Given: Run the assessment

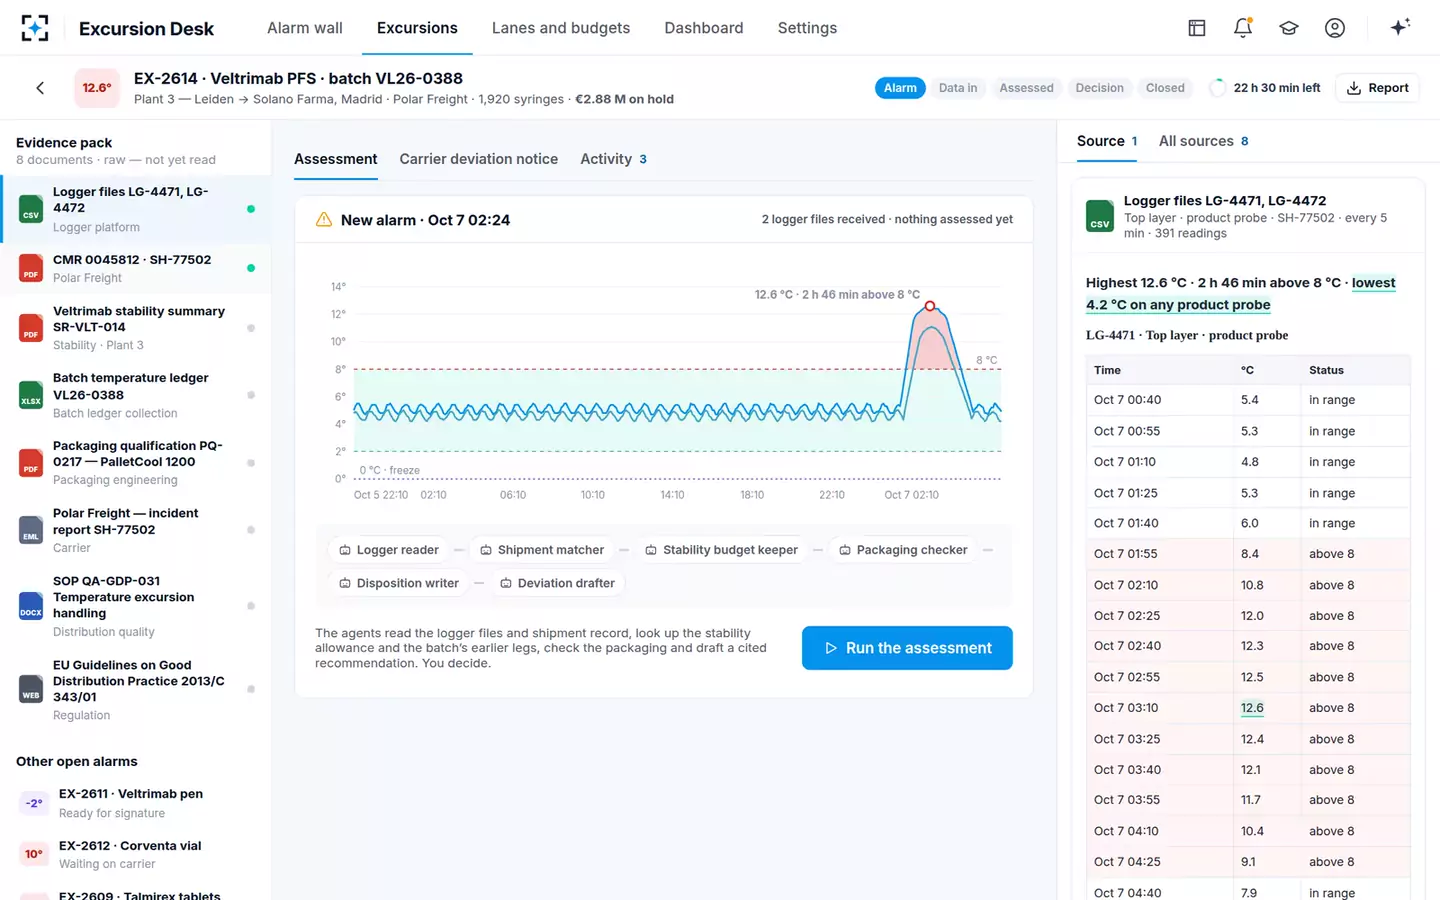Looking at the screenshot, I should tap(907, 648).
